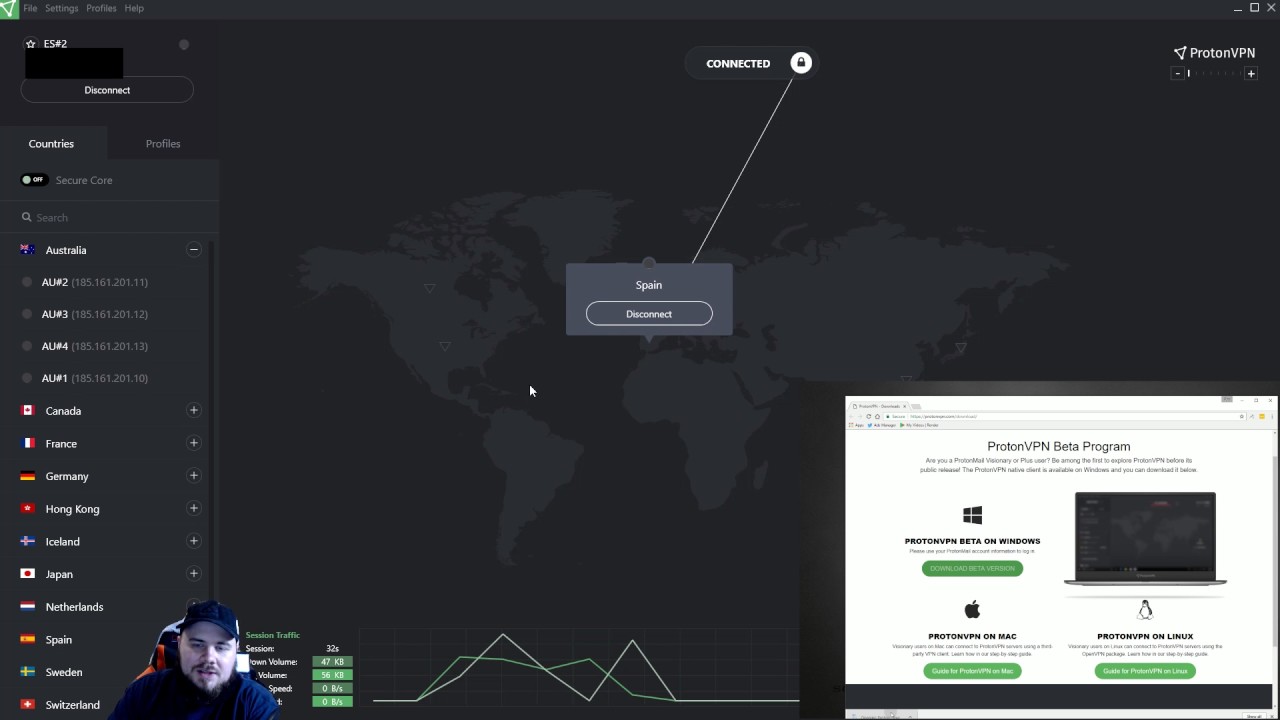The image size is (1280, 720).
Task: Click the Apple logo on the browser page
Action: (x=972, y=609)
